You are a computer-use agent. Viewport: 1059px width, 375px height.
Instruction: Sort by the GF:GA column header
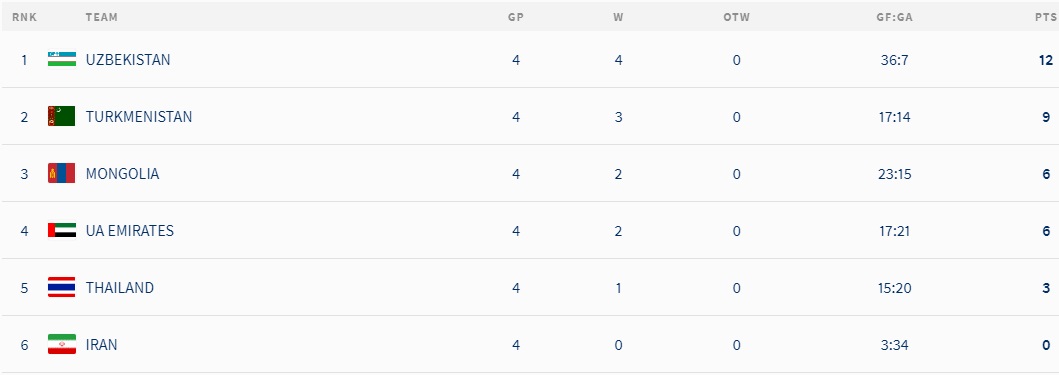click(894, 18)
